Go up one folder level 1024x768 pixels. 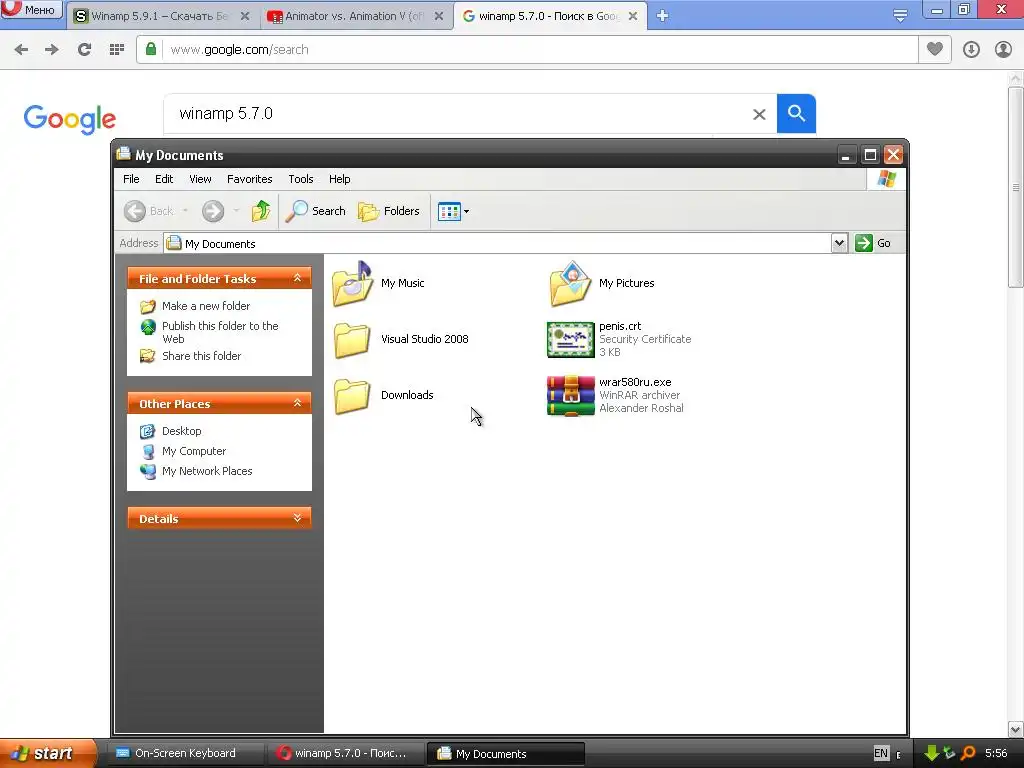[261, 211]
